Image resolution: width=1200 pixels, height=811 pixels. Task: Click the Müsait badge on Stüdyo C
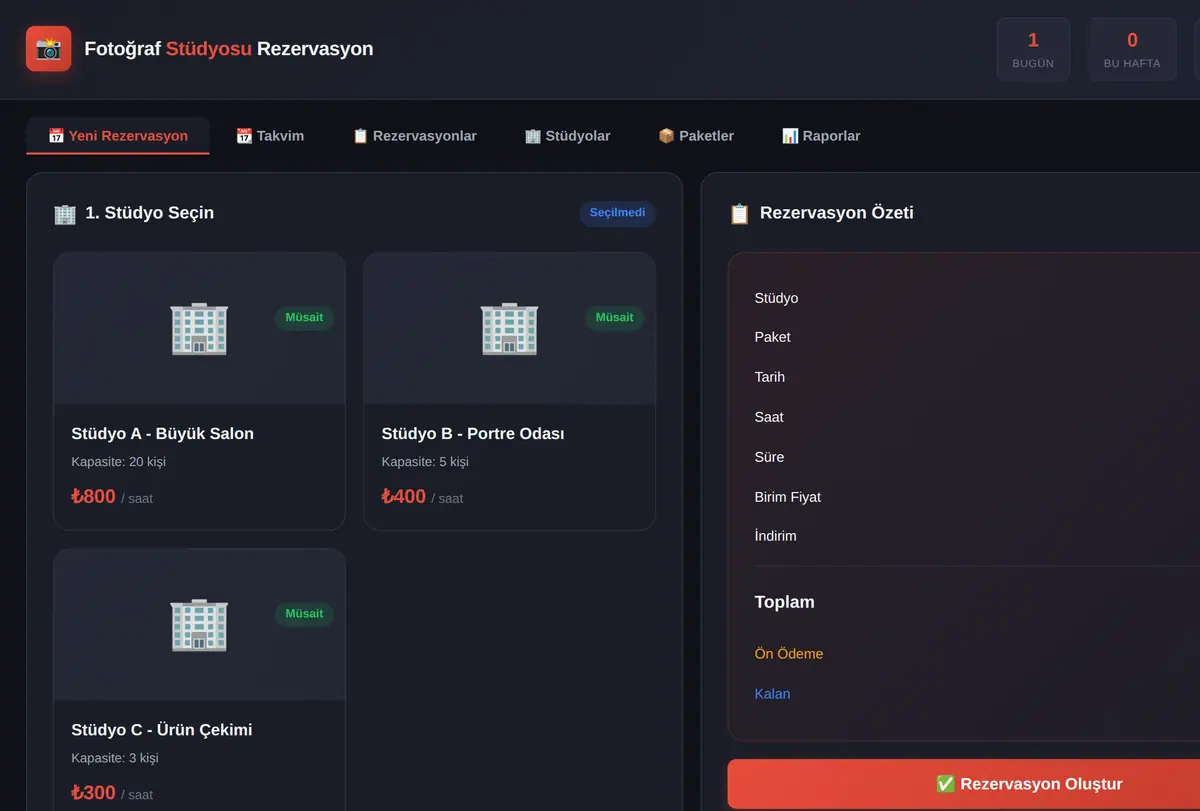[305, 614]
